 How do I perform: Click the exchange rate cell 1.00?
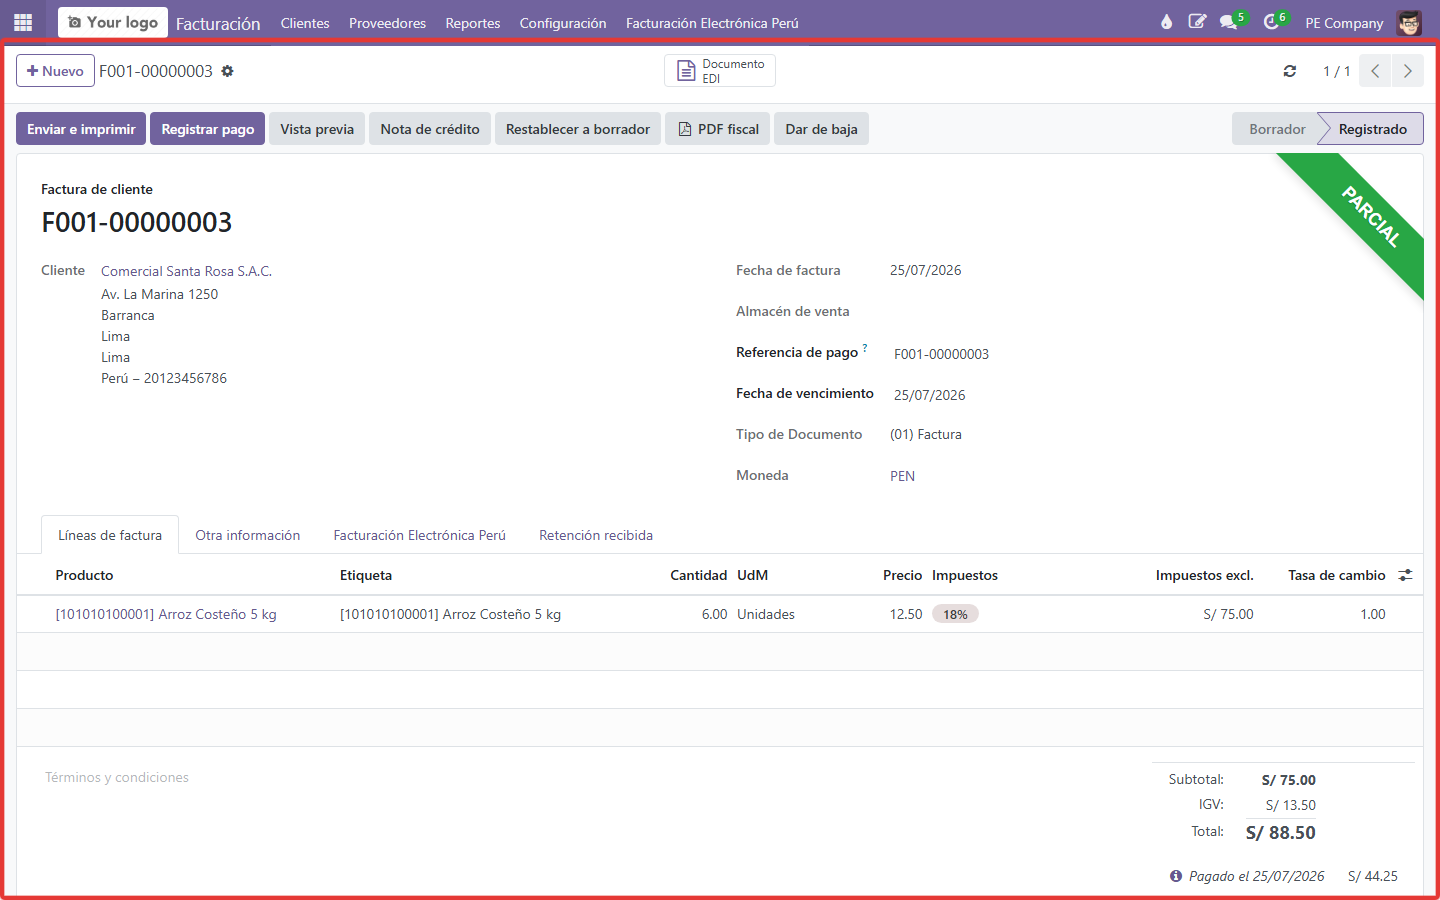[1373, 614]
